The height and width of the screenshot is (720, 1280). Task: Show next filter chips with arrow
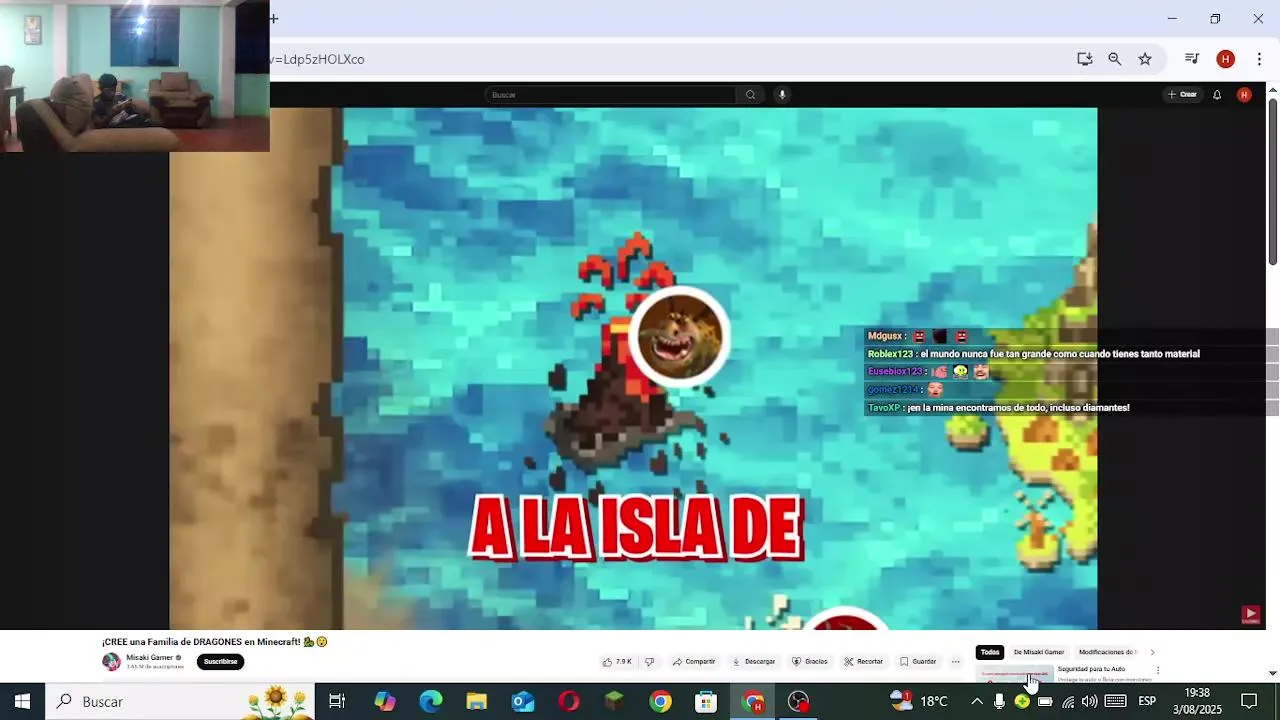(1152, 652)
